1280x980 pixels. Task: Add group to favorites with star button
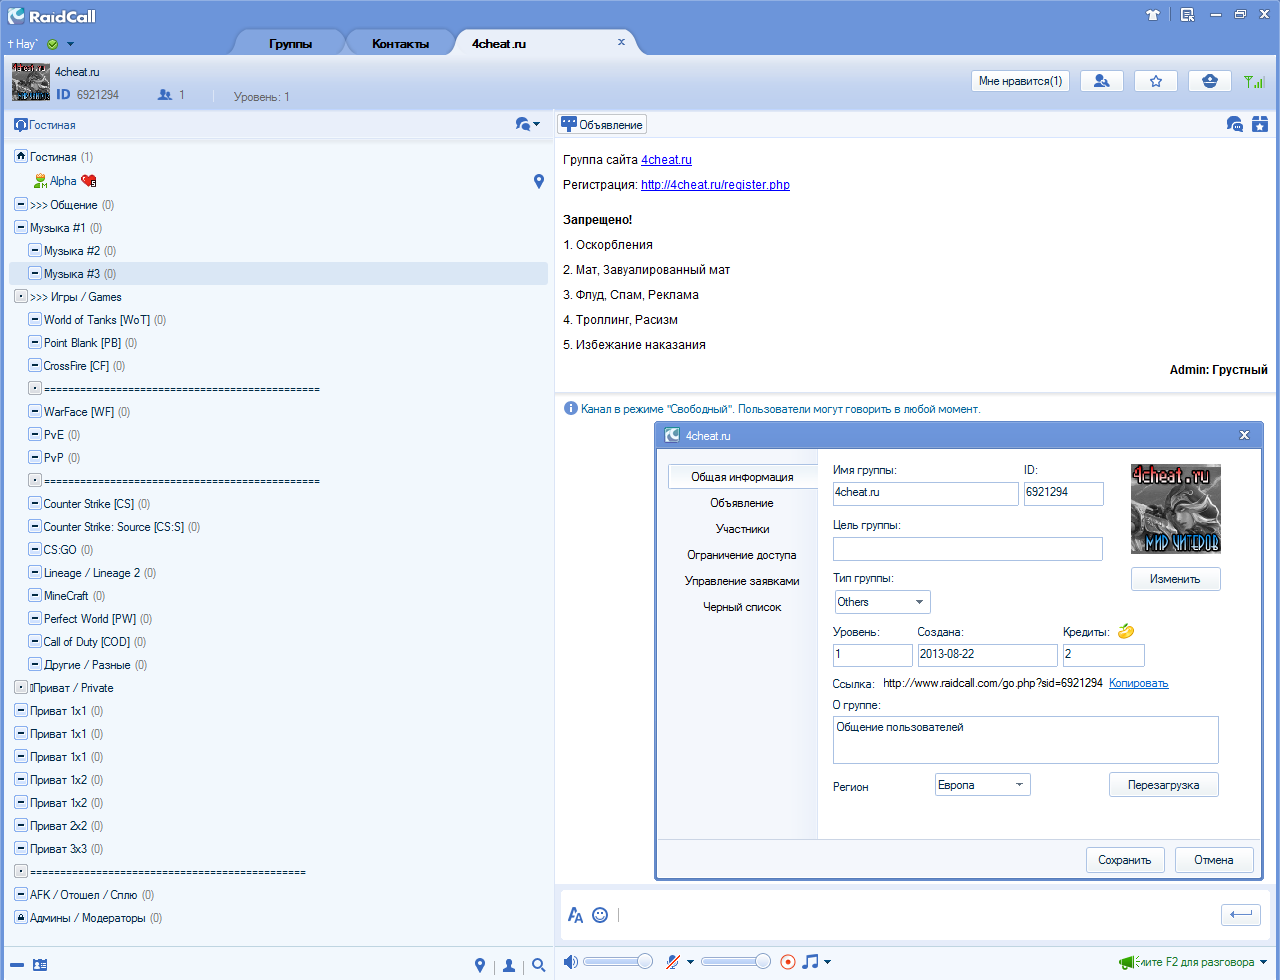pos(1156,81)
